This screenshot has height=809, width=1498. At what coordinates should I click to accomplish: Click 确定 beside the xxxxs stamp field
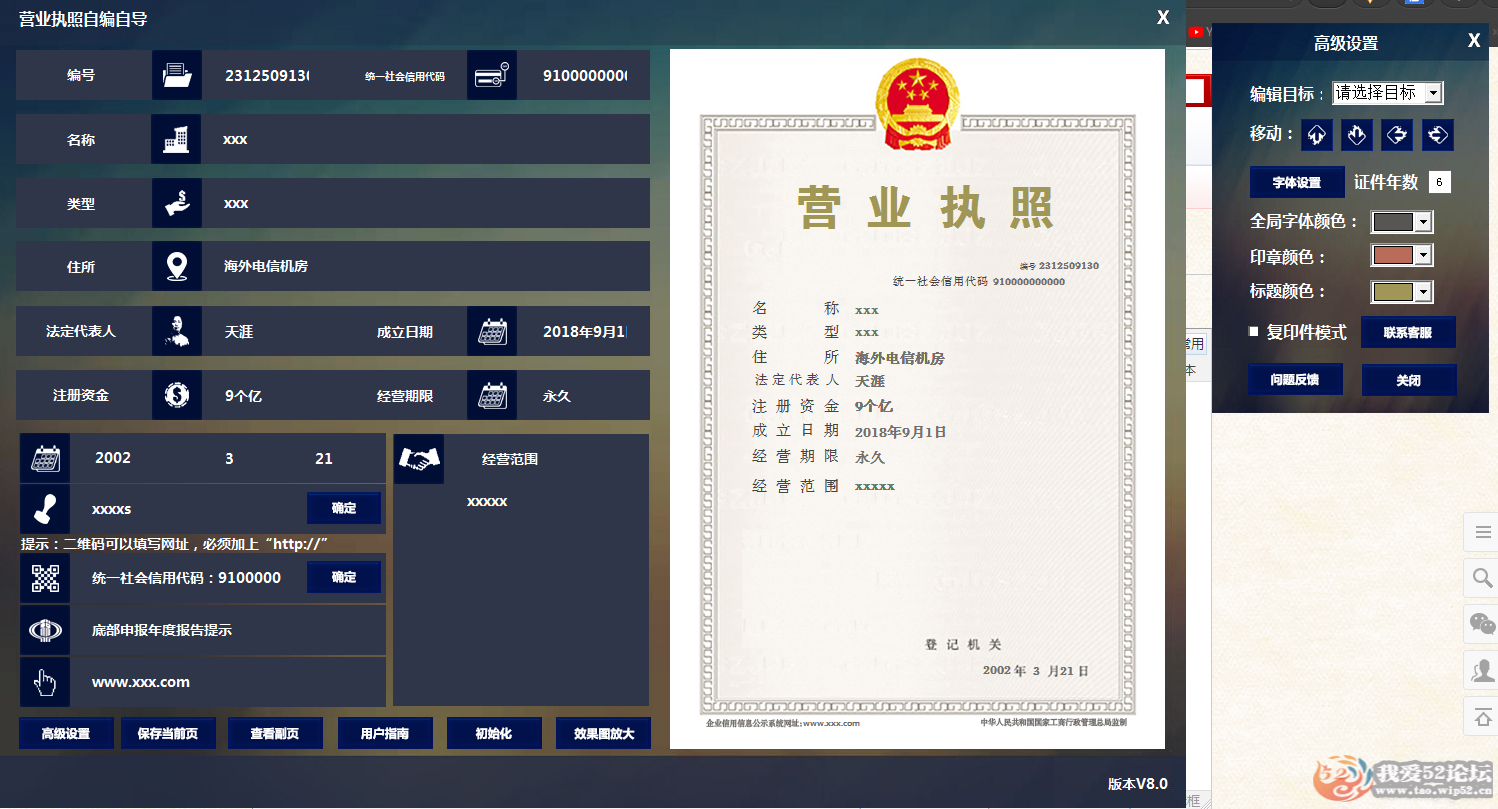pos(344,508)
